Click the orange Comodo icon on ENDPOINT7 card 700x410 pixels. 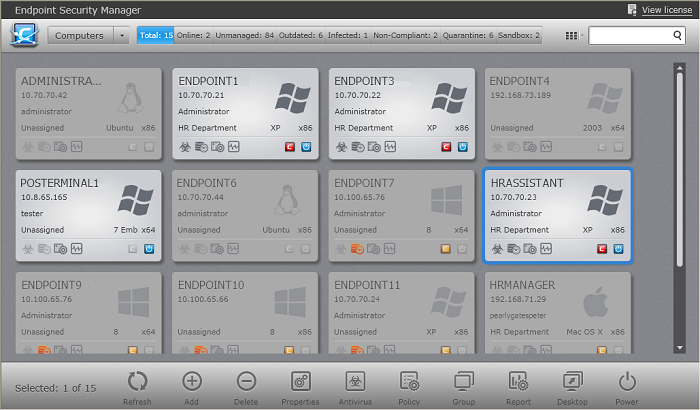tap(446, 249)
